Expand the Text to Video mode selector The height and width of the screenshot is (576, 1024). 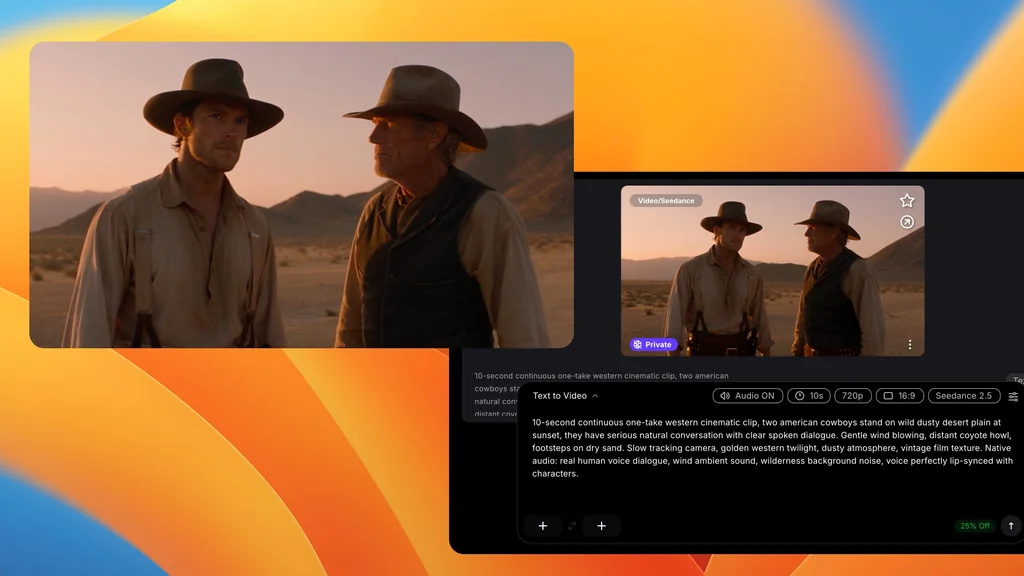[566, 396]
